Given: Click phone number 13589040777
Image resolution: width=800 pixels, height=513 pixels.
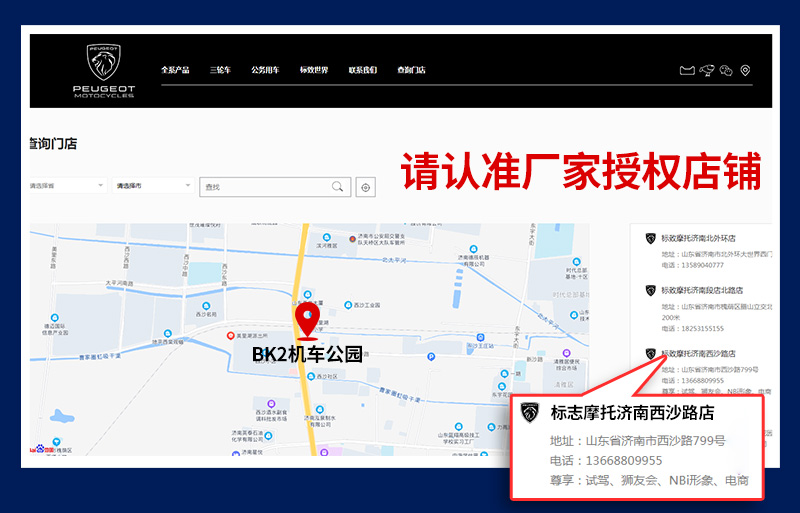Looking at the screenshot, I should point(701,265).
